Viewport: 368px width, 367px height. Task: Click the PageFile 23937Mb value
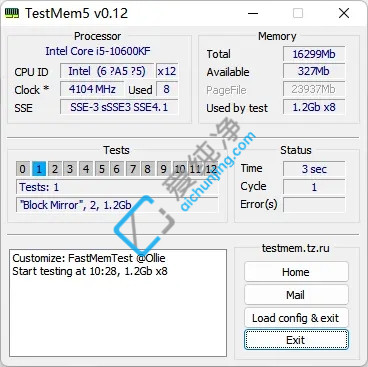[x=314, y=89]
